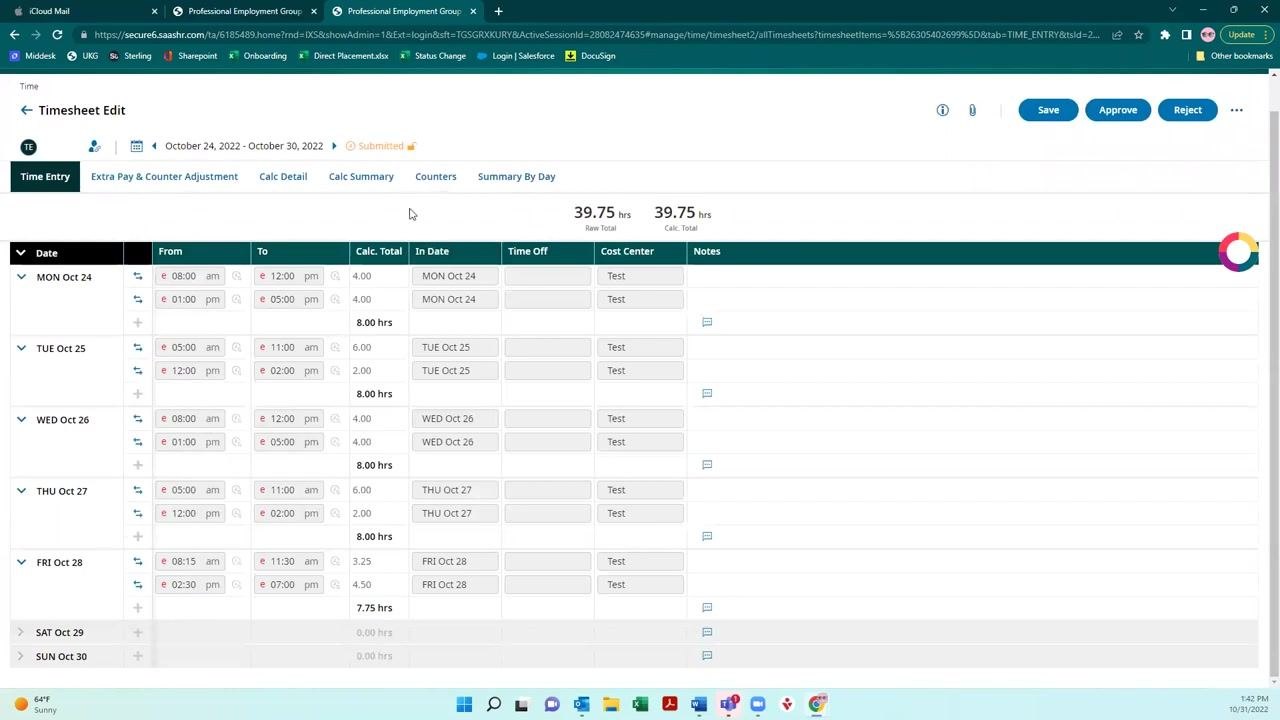1280x720 pixels.
Task: Collapse all days using the Date header chevron
Action: point(20,253)
